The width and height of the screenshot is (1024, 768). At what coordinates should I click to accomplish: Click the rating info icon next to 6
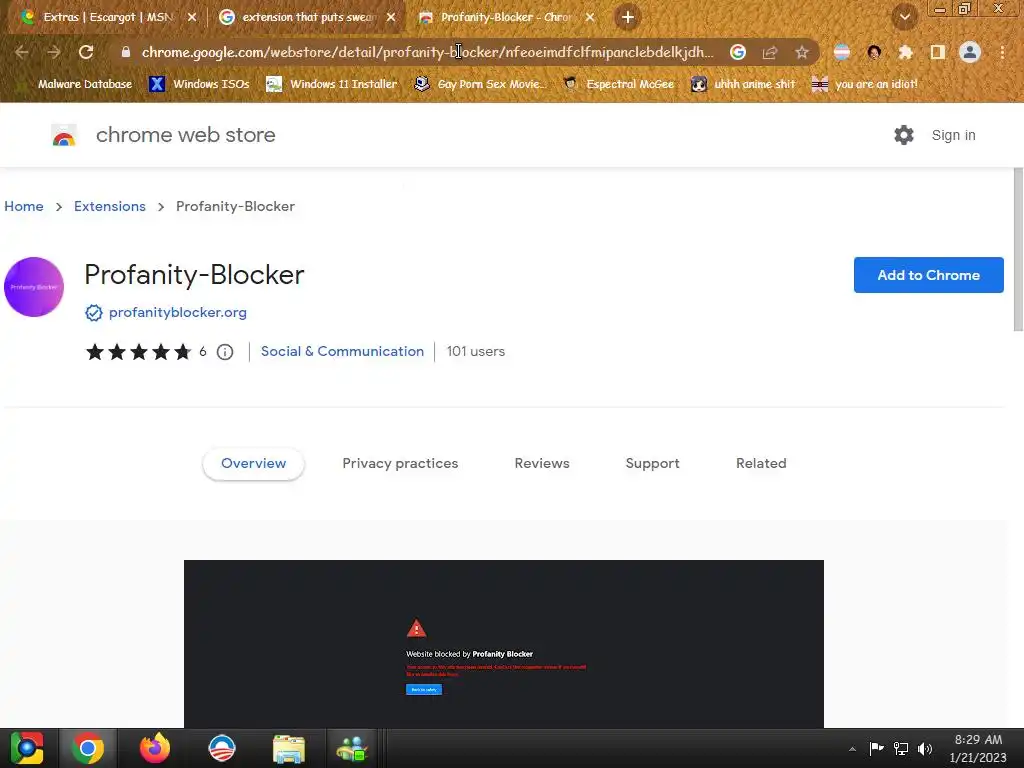(x=225, y=352)
